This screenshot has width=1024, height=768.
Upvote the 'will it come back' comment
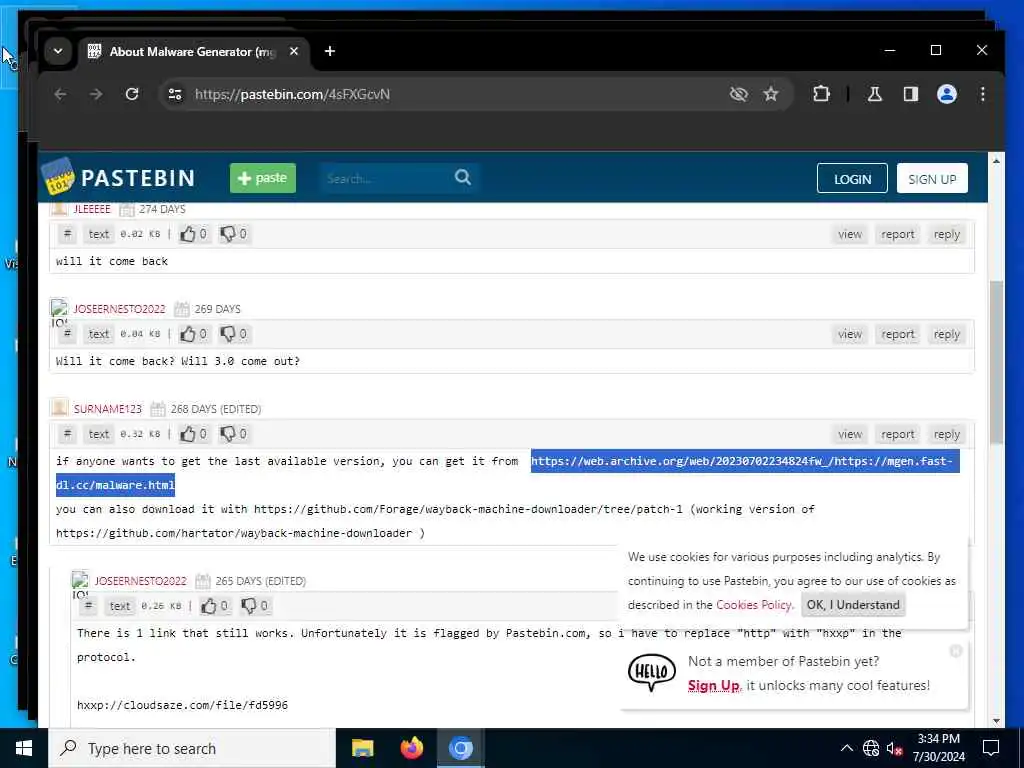click(193, 234)
